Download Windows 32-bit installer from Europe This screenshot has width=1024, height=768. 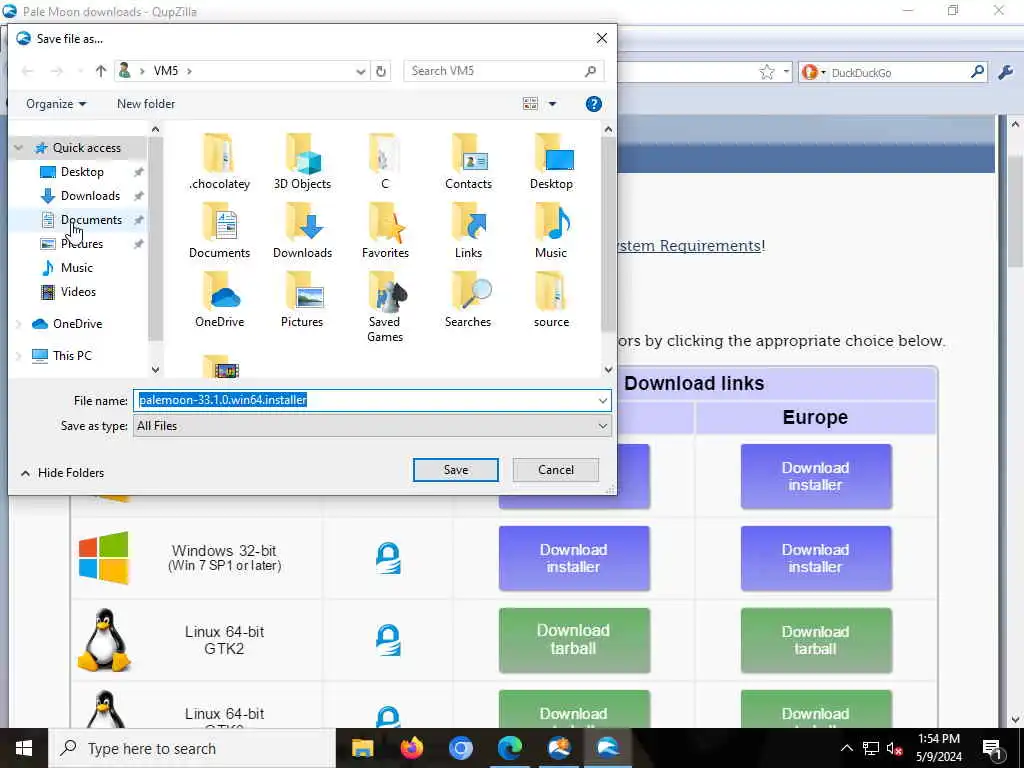tap(816, 558)
